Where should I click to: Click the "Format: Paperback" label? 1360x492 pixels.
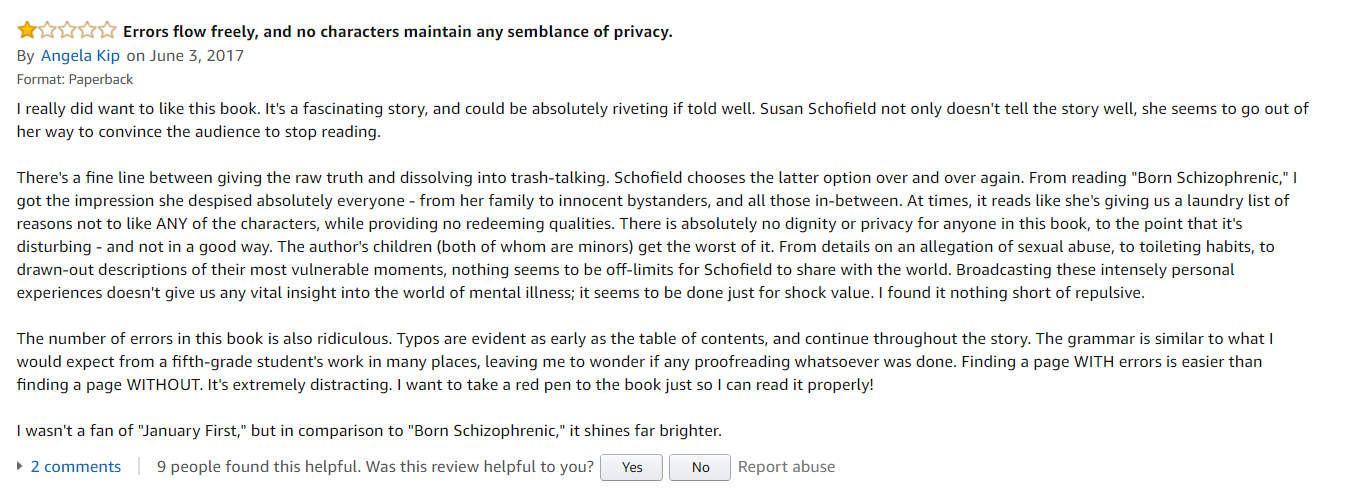tap(75, 79)
